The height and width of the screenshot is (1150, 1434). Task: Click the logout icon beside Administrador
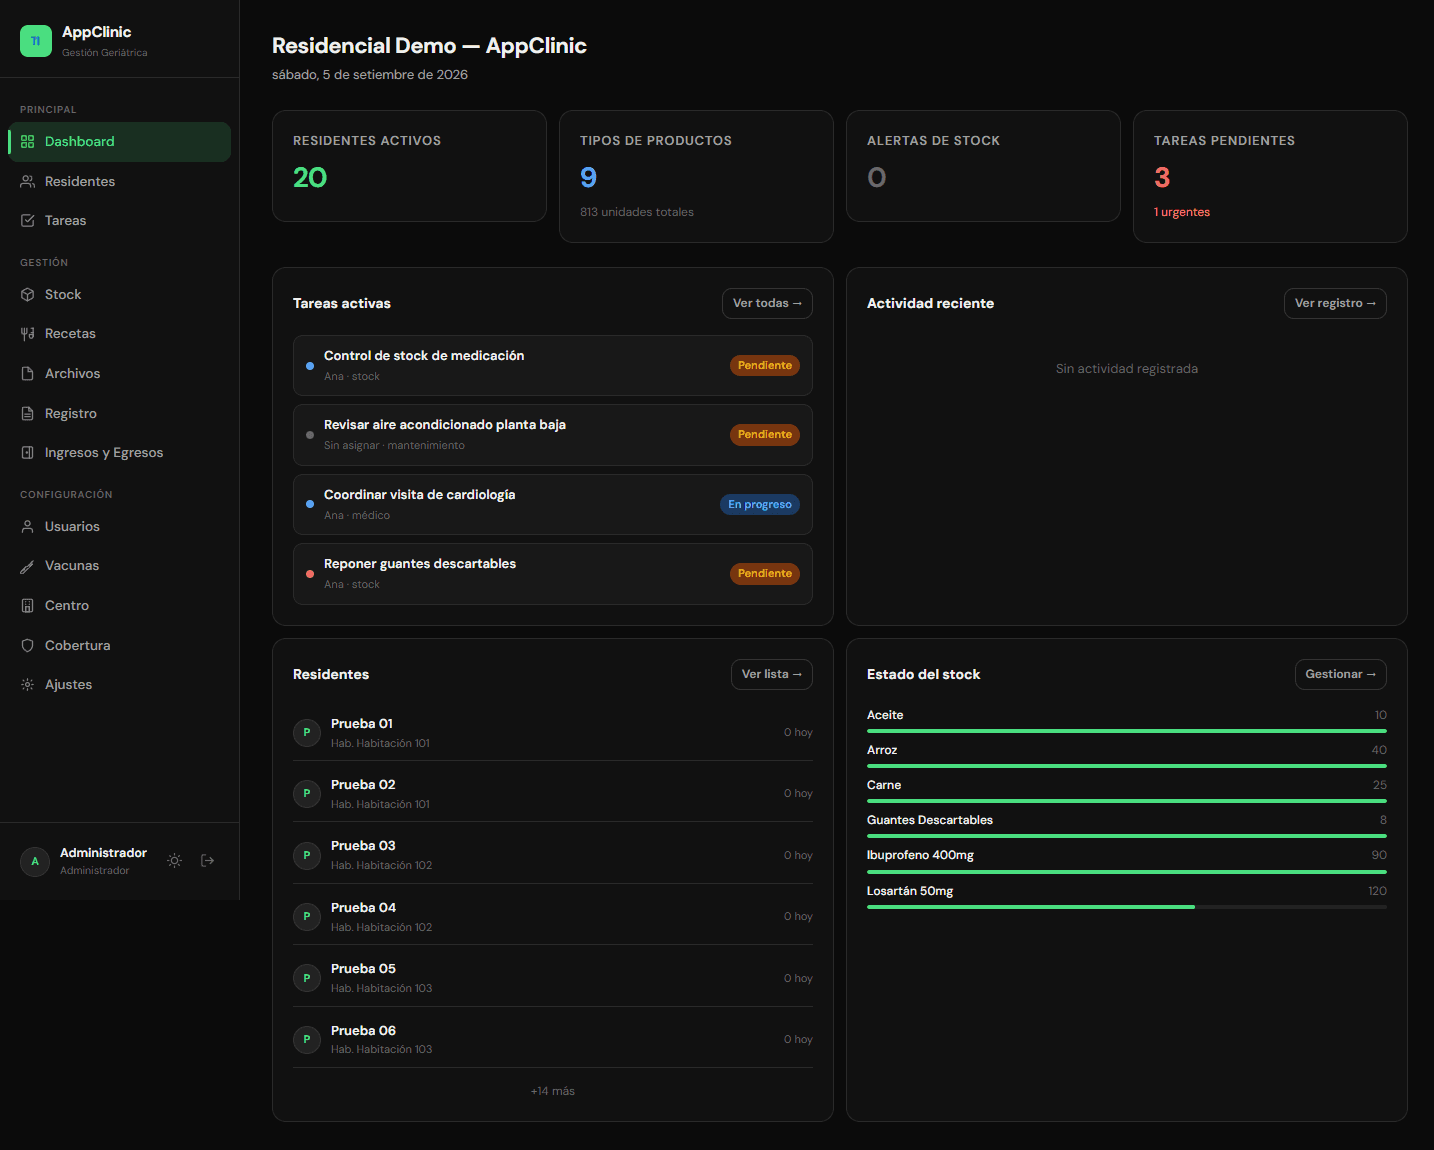[x=208, y=861]
